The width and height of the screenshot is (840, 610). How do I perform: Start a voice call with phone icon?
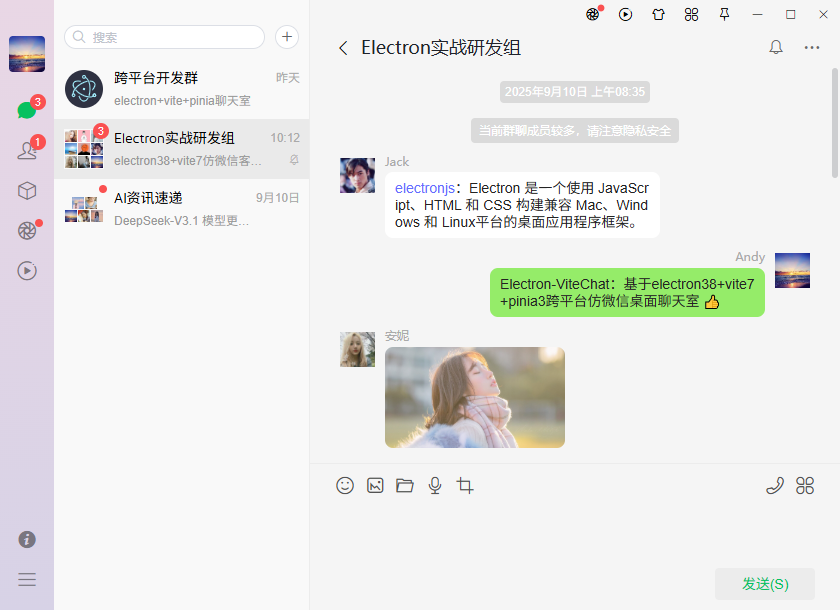click(x=775, y=485)
